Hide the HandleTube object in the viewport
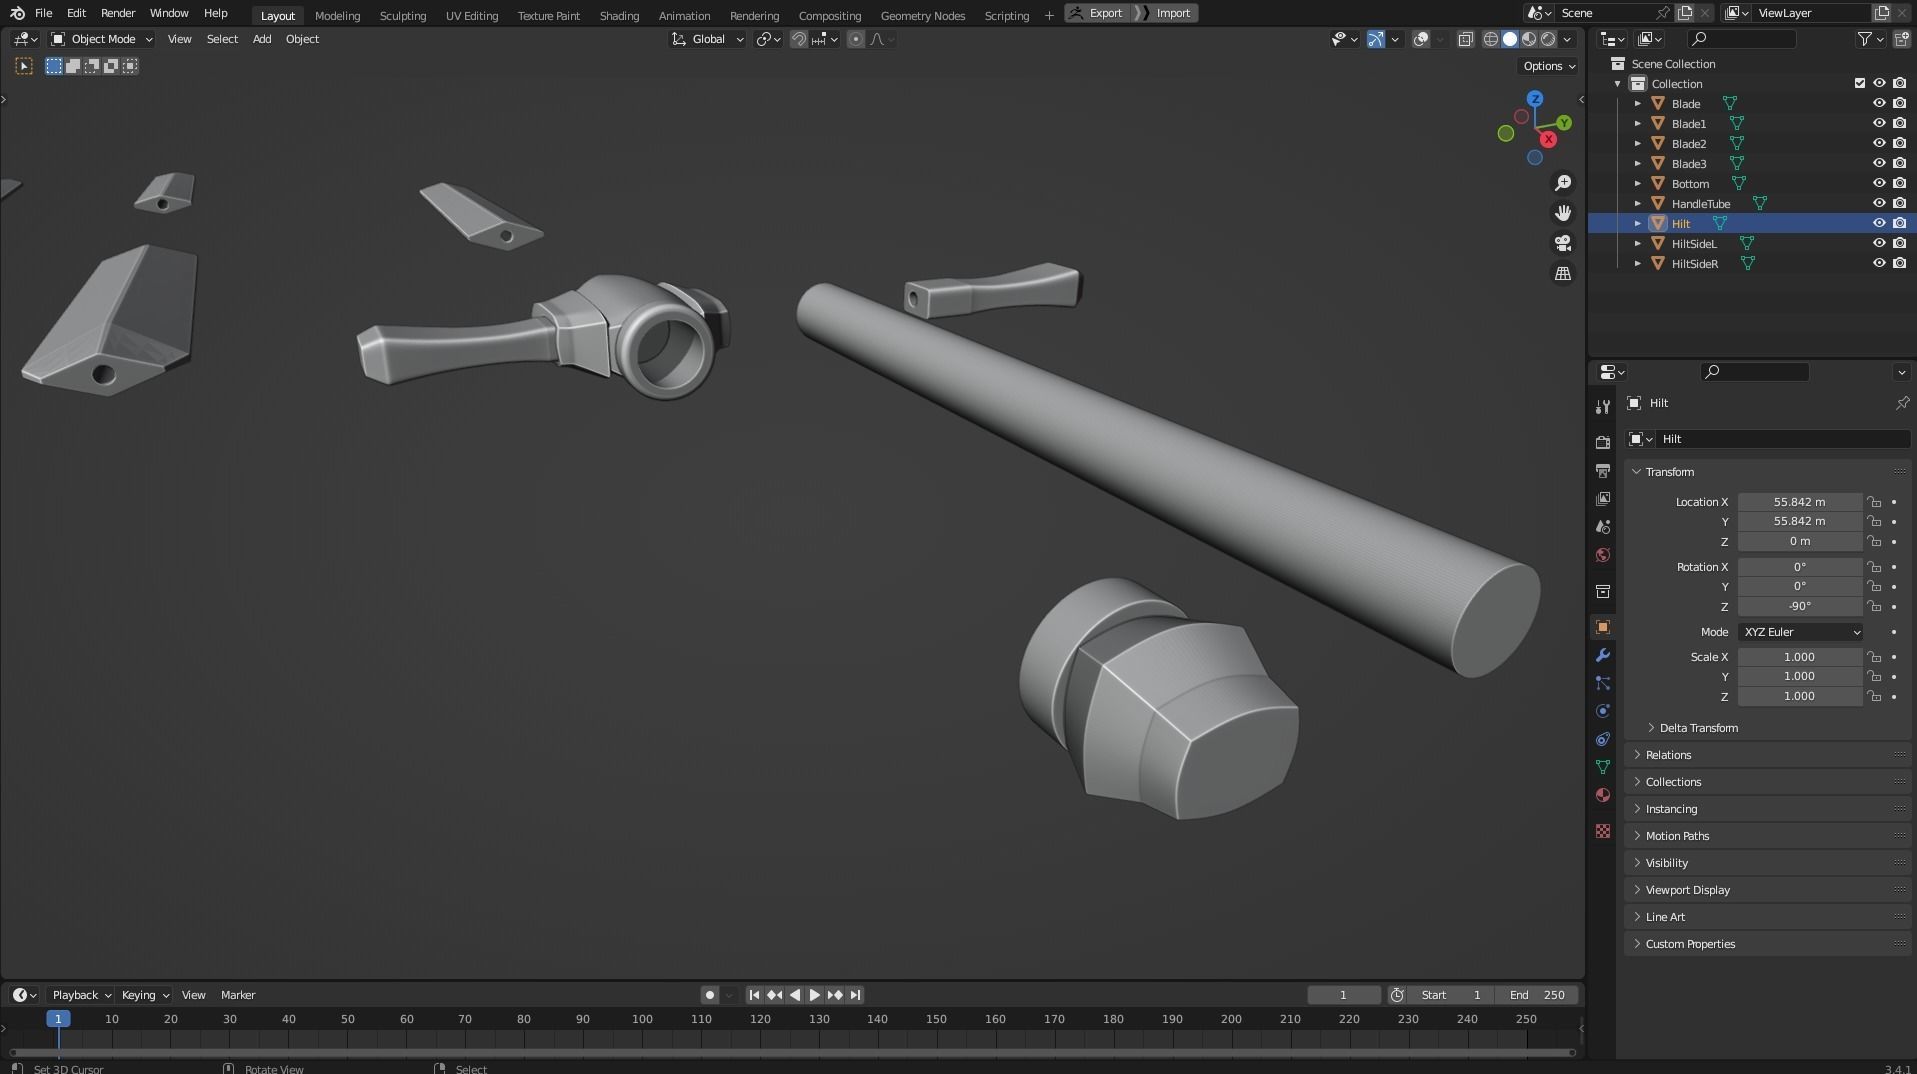Image resolution: width=1917 pixels, height=1074 pixels. 1879,203
